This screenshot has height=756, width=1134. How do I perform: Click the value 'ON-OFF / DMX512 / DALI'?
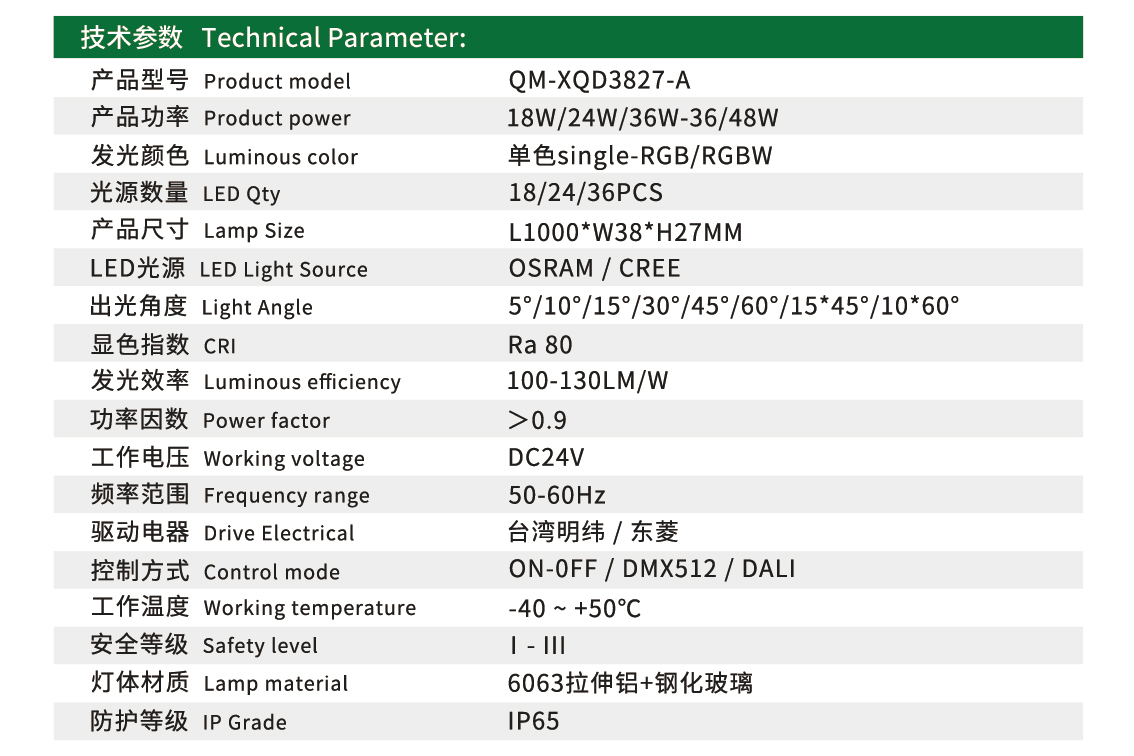pos(652,569)
